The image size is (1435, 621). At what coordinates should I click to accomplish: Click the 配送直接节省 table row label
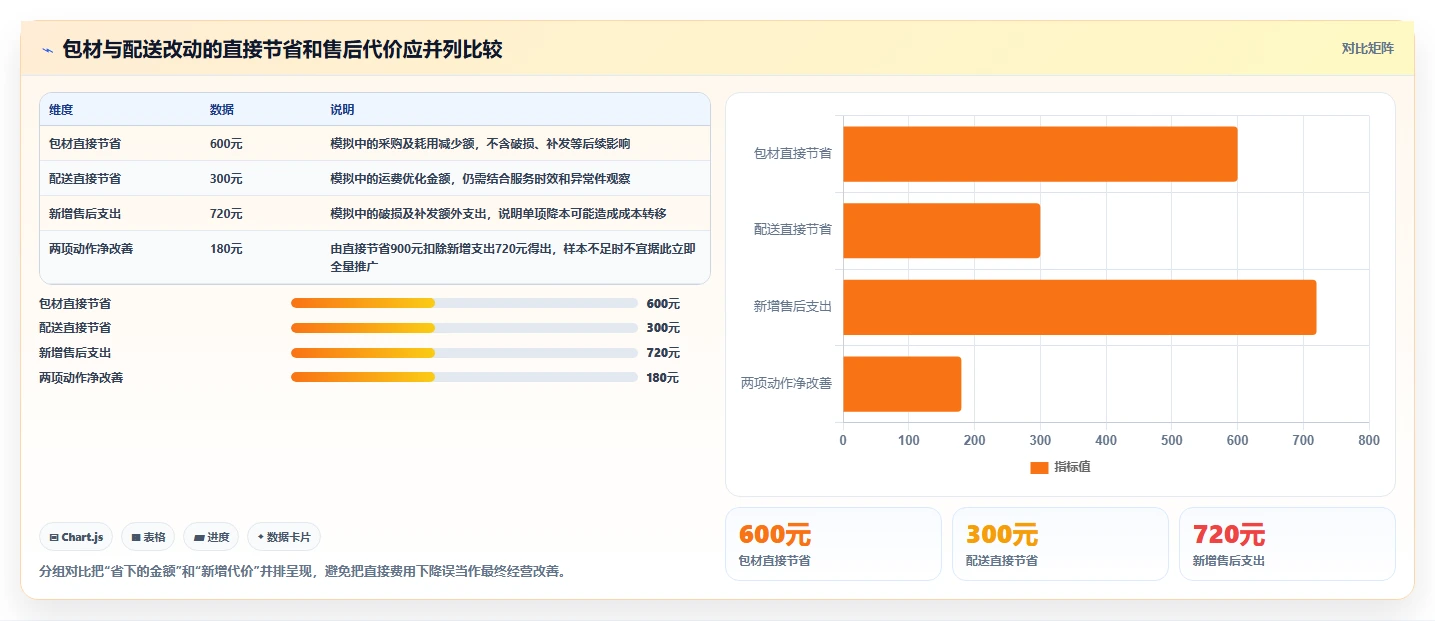pos(85,179)
